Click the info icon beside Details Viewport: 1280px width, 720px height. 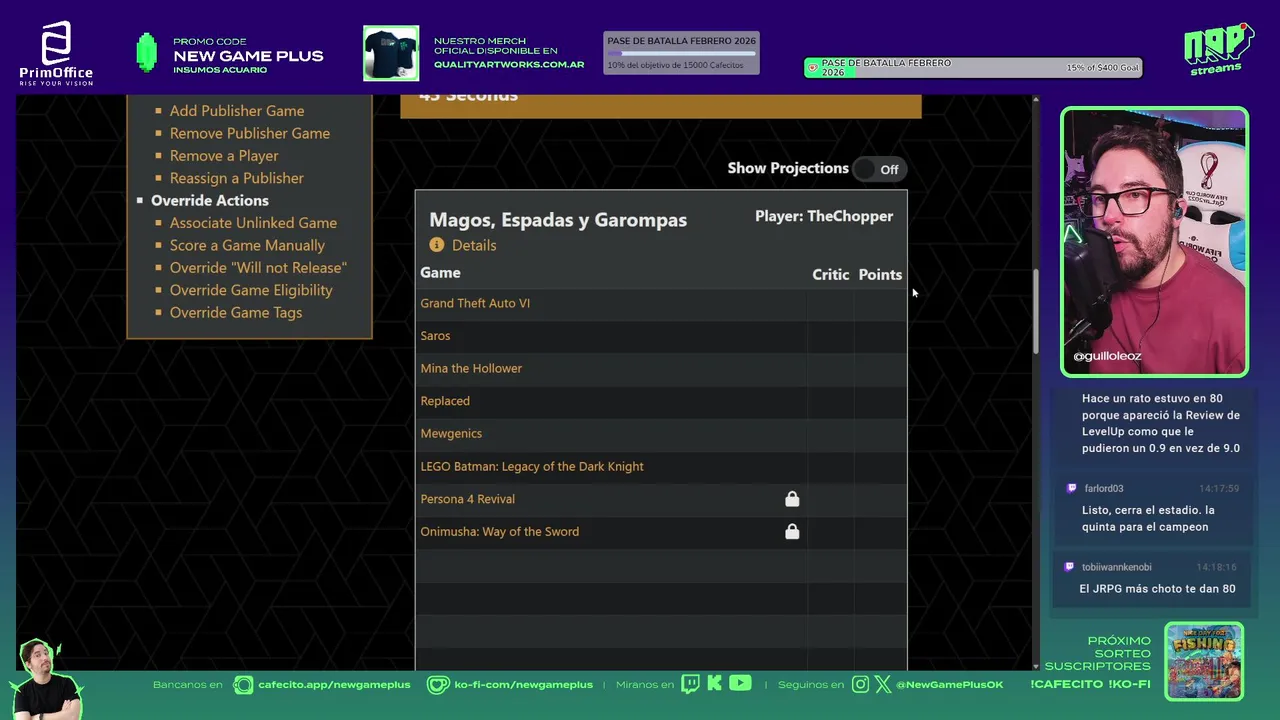(436, 245)
